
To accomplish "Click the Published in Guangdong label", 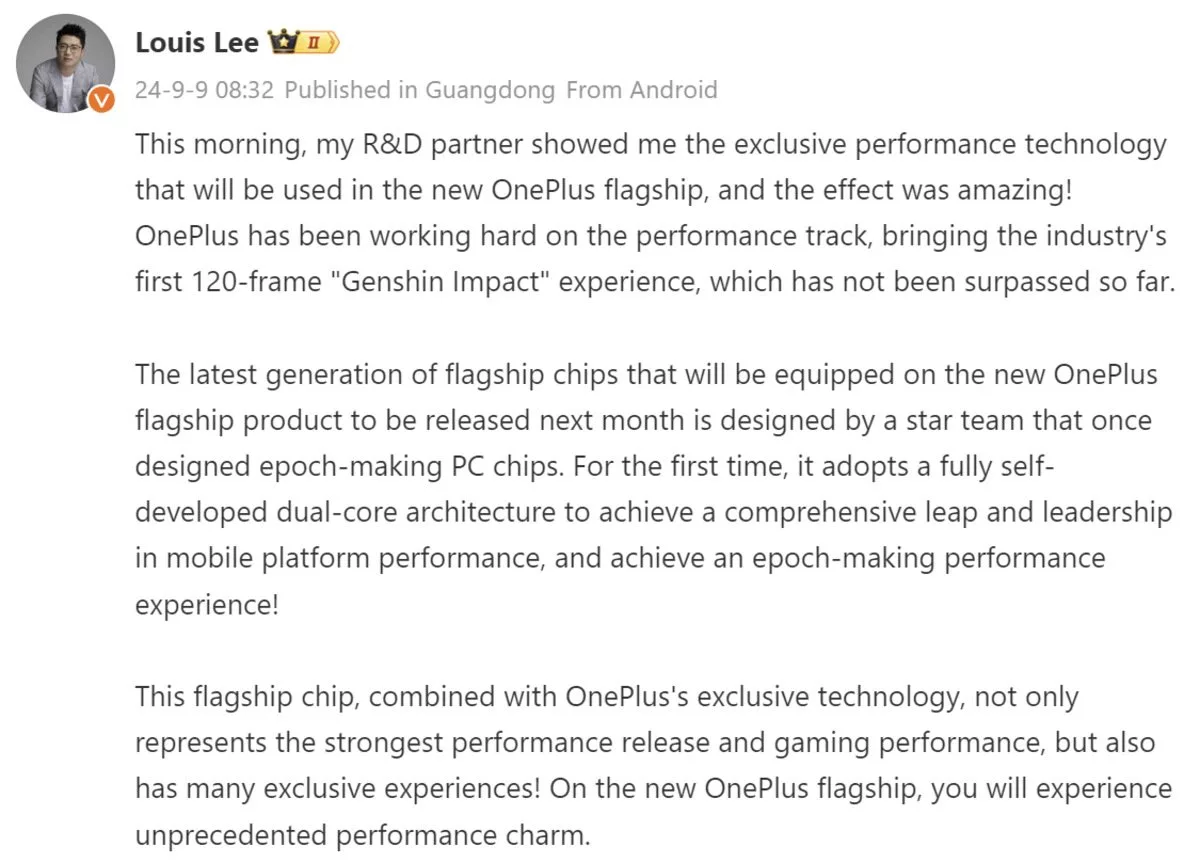I will pyautogui.click(x=419, y=90).
